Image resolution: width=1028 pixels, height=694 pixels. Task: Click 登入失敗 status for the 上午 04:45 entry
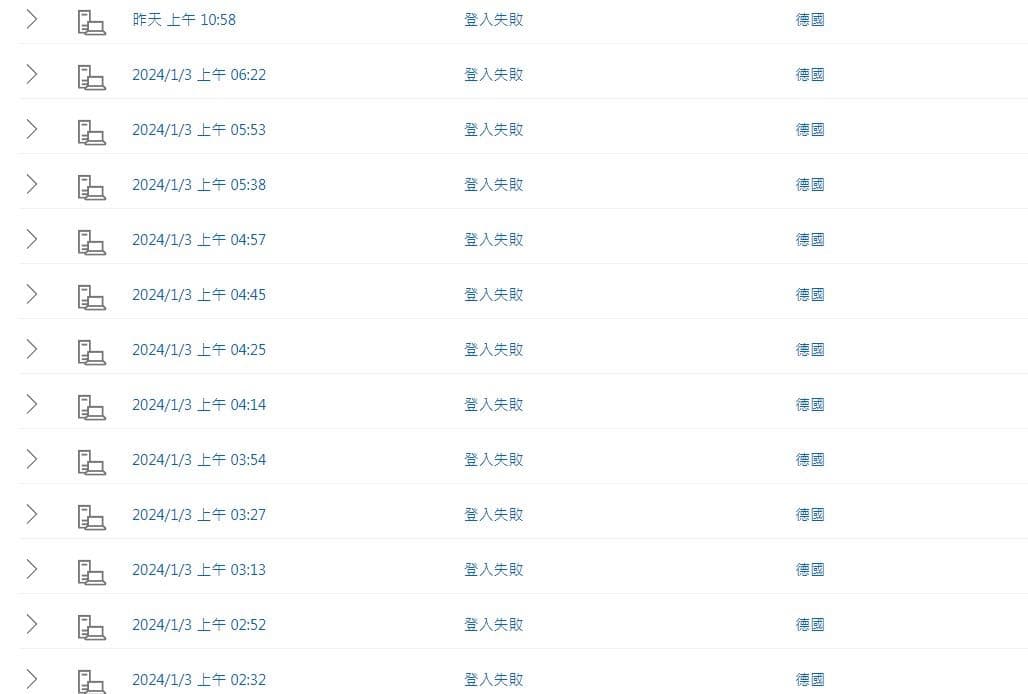pyautogui.click(x=494, y=295)
